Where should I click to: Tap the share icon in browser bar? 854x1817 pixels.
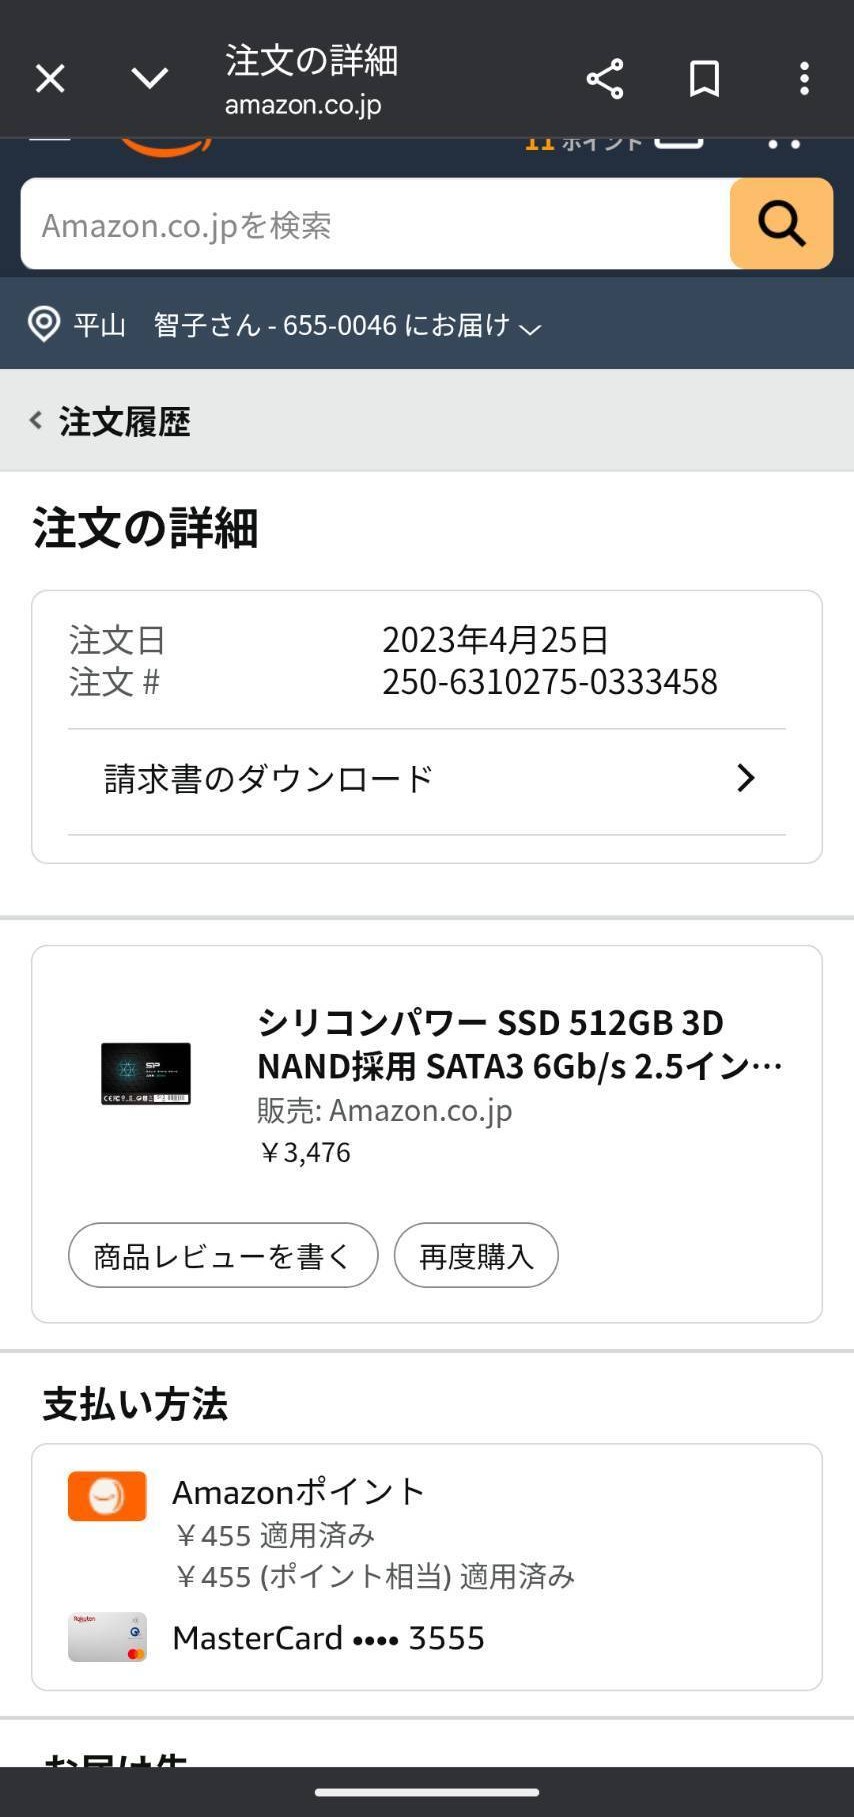pyautogui.click(x=605, y=78)
